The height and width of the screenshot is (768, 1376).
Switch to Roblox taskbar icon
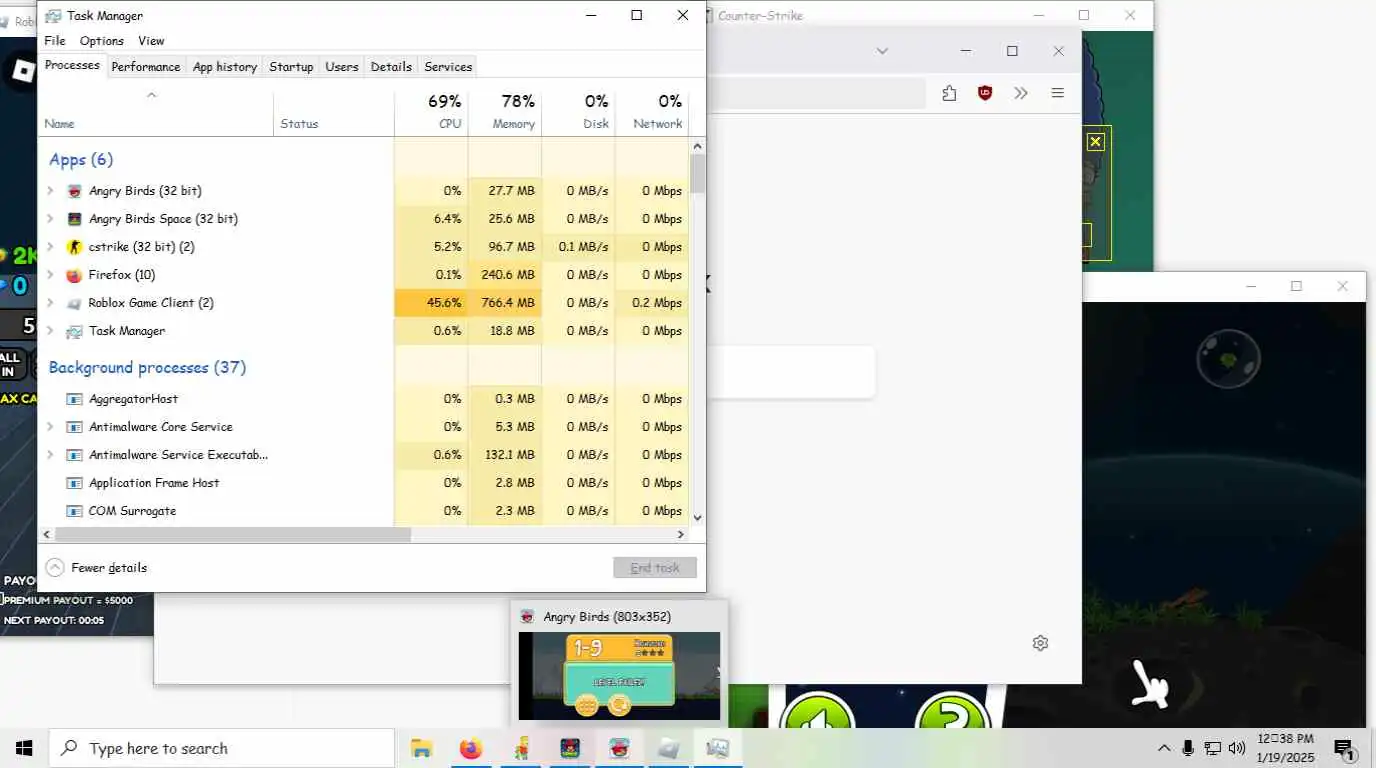coord(668,748)
